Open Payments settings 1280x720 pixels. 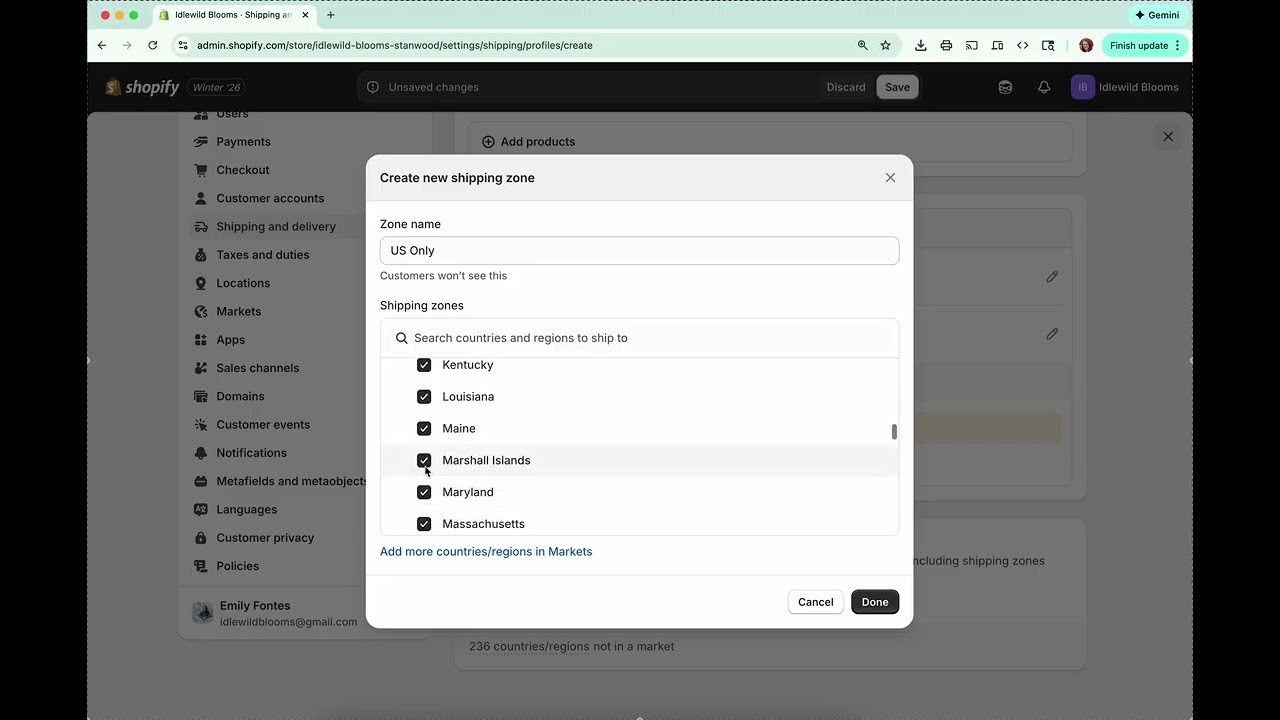[243, 142]
